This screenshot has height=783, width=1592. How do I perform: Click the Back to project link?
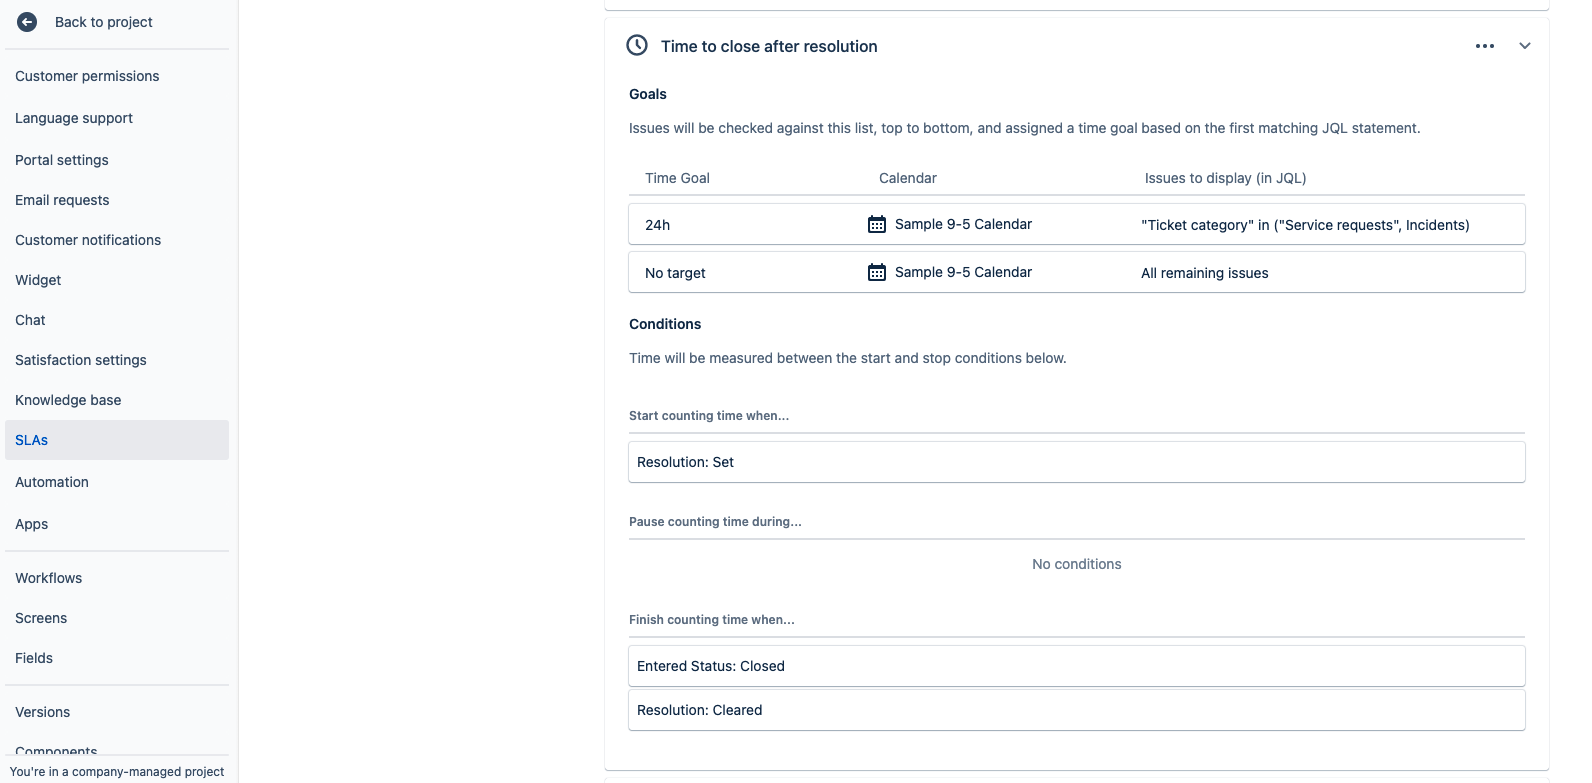[x=104, y=22]
